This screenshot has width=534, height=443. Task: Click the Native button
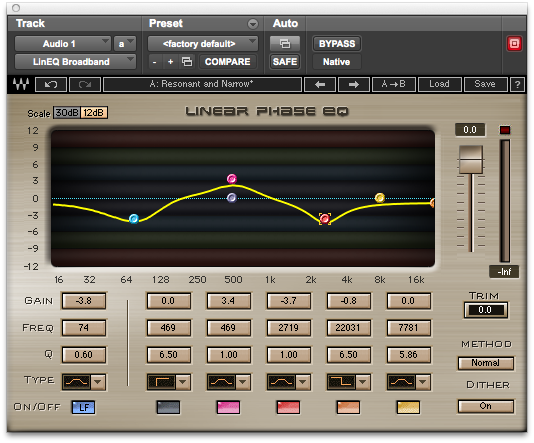[x=337, y=62]
